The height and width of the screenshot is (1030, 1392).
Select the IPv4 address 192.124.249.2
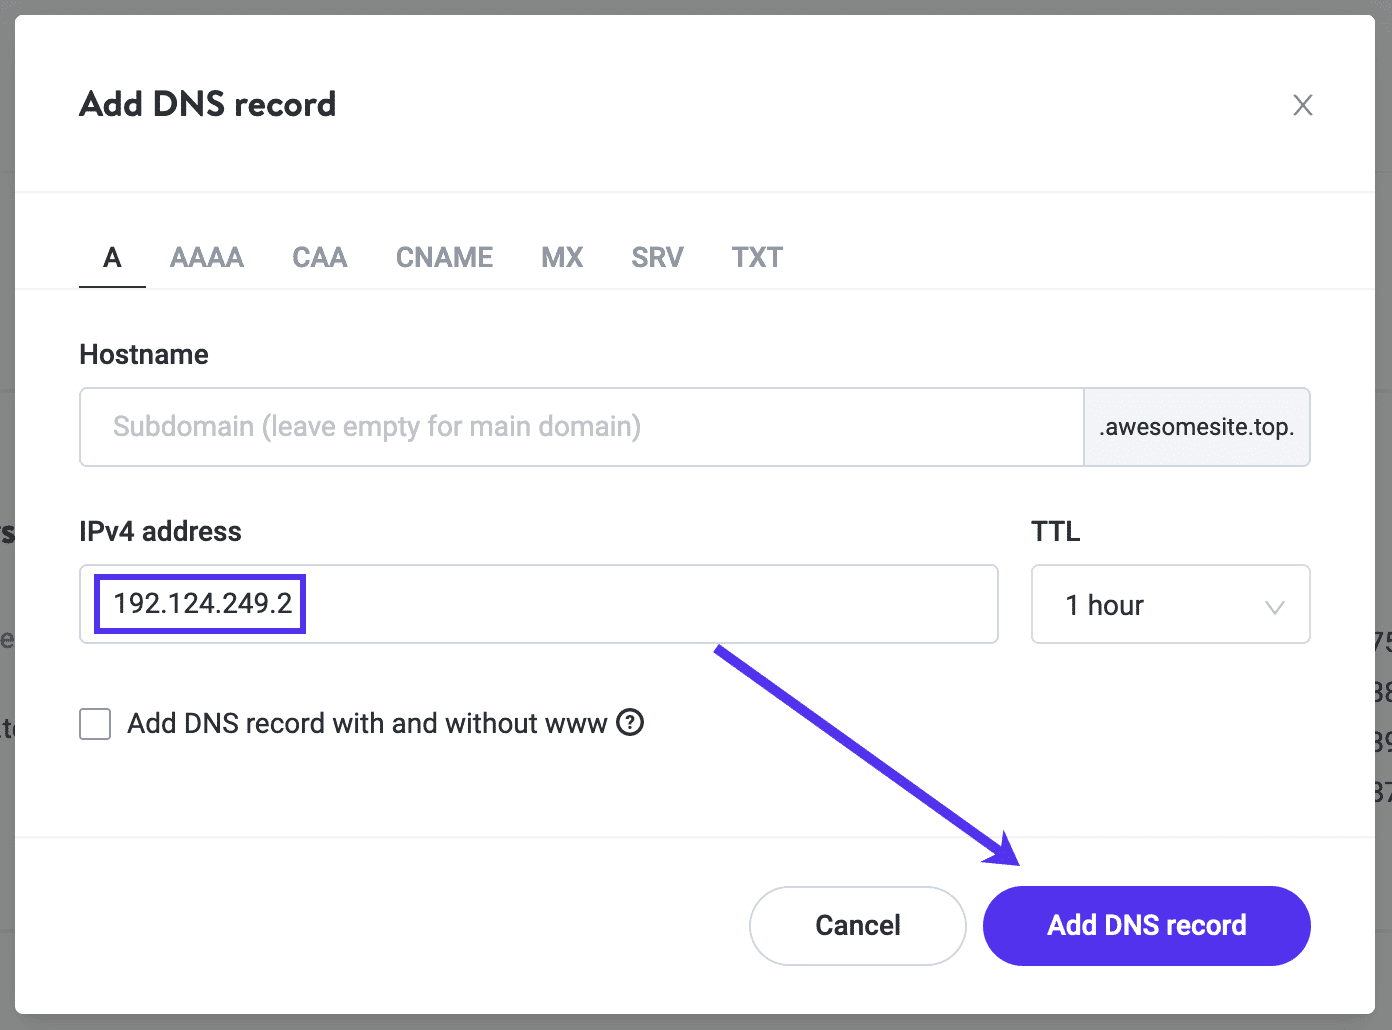pyautogui.click(x=198, y=603)
